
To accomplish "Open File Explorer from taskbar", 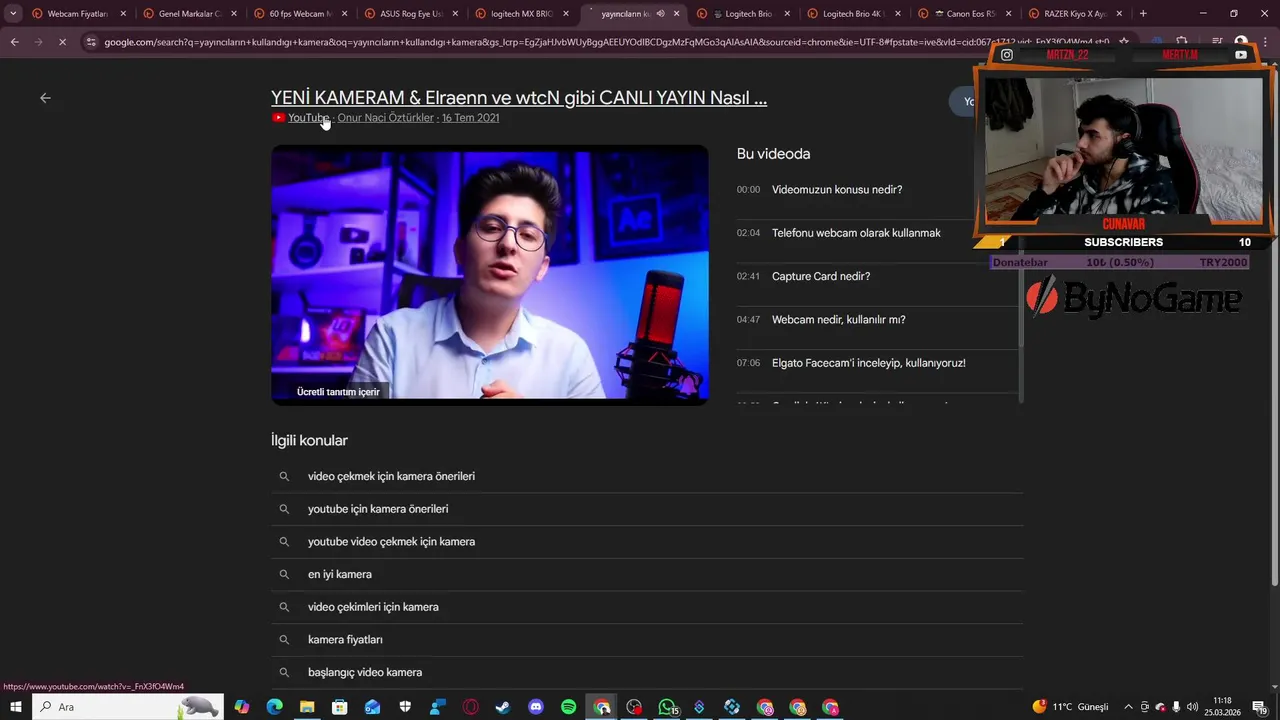I will click(x=307, y=707).
